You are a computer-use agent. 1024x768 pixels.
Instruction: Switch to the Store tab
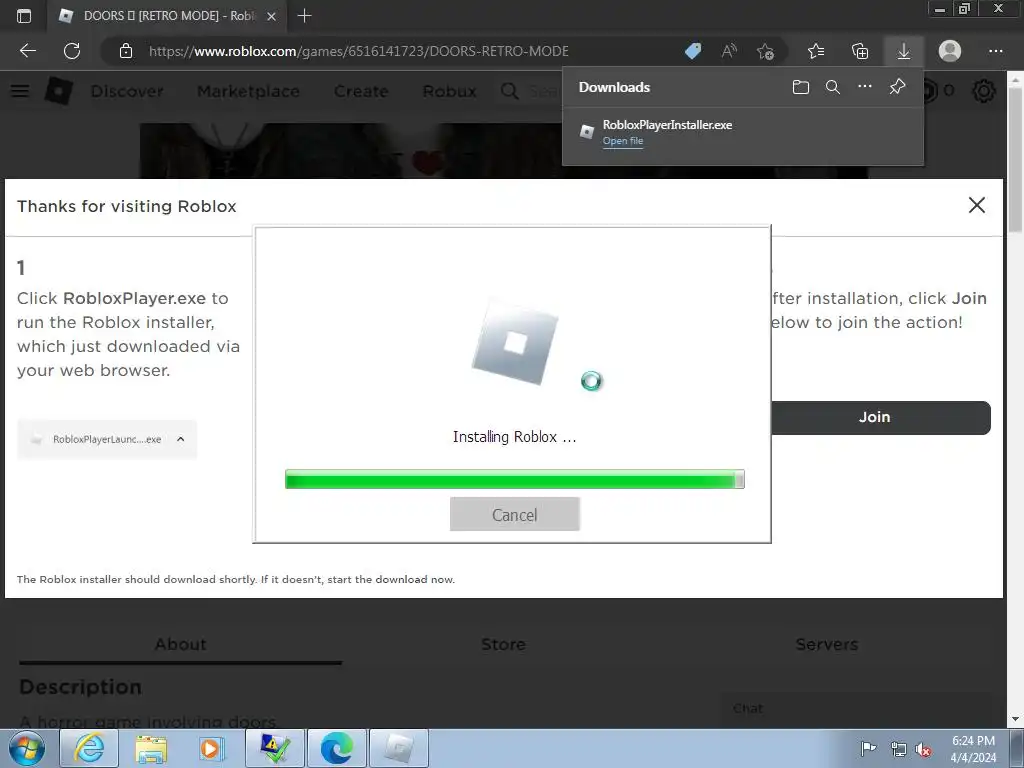[504, 645]
